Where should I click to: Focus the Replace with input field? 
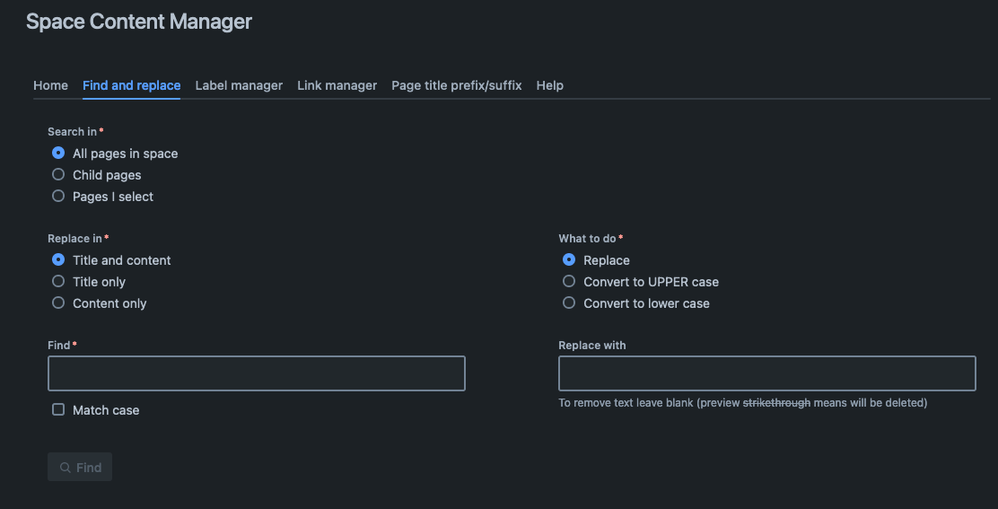point(767,373)
